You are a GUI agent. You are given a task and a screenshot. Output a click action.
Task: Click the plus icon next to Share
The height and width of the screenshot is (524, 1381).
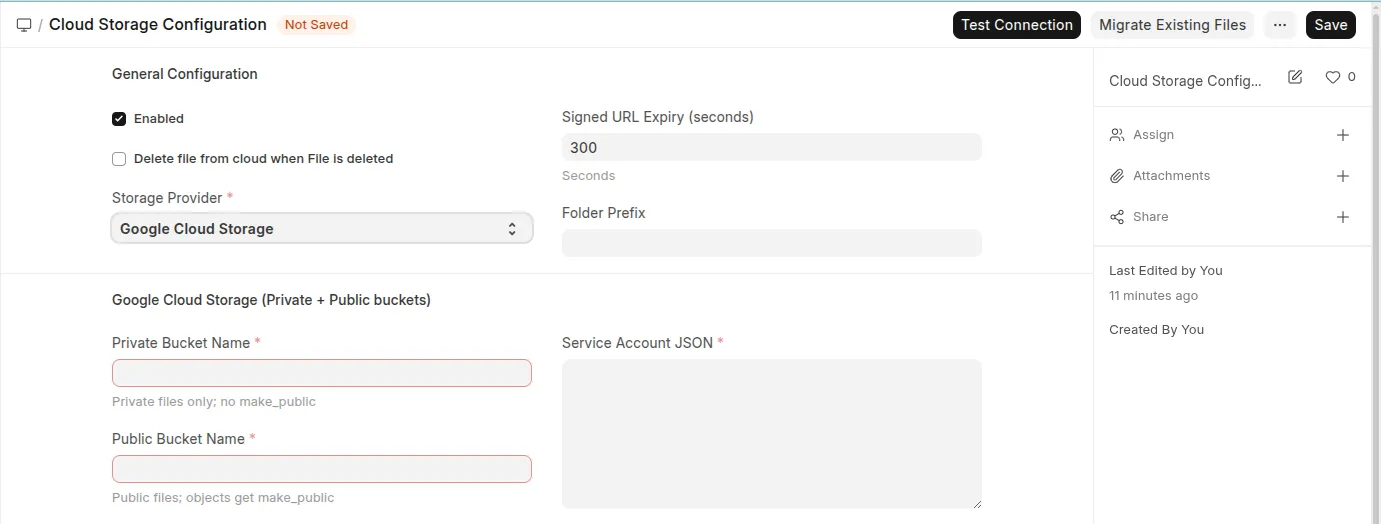pyautogui.click(x=1343, y=217)
